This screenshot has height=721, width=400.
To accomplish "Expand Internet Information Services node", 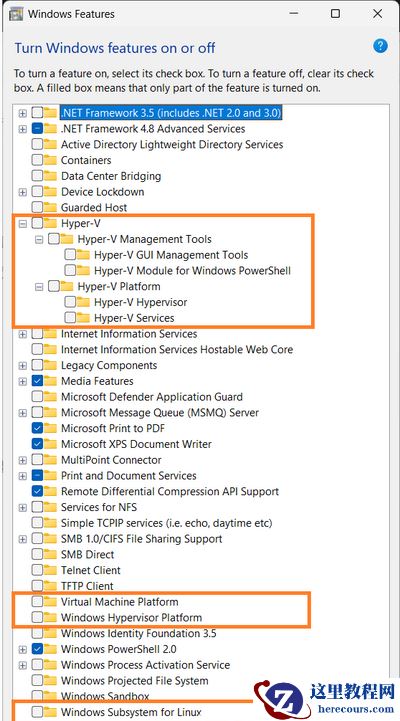I will [x=23, y=334].
